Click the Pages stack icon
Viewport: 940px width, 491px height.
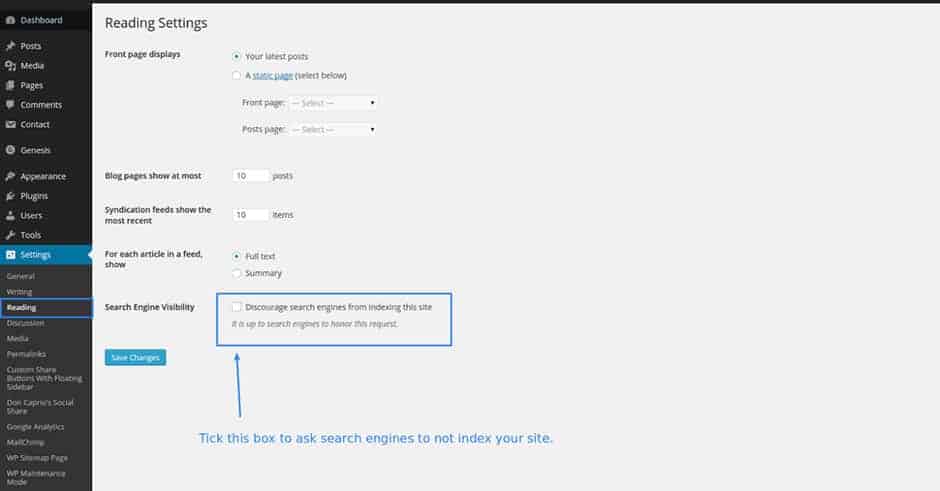(10, 86)
